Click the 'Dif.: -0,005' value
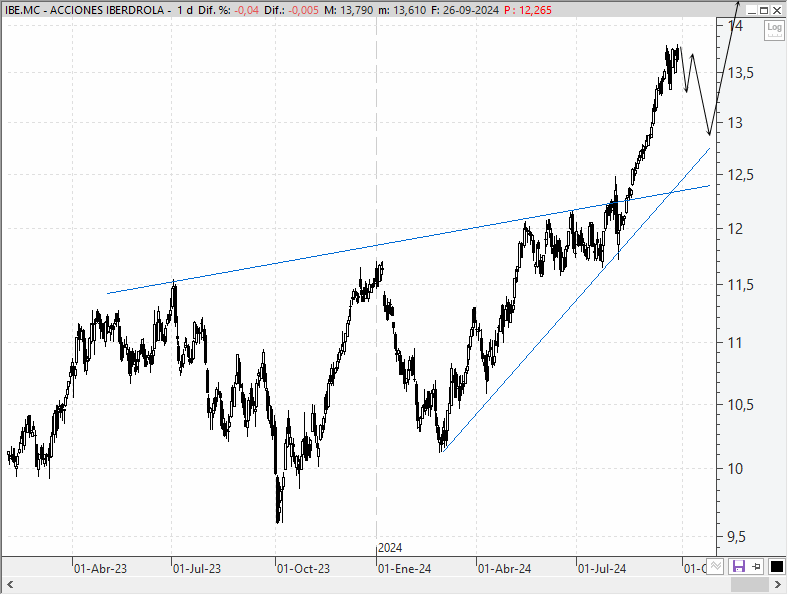 pos(291,10)
